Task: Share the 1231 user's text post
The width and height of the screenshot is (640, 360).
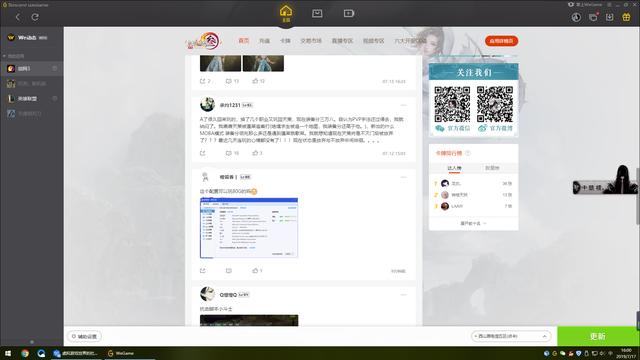Action: coord(203,153)
